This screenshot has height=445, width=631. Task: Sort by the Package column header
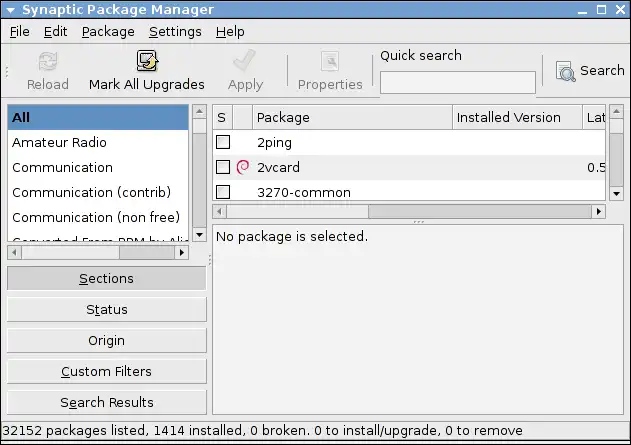click(x=353, y=117)
